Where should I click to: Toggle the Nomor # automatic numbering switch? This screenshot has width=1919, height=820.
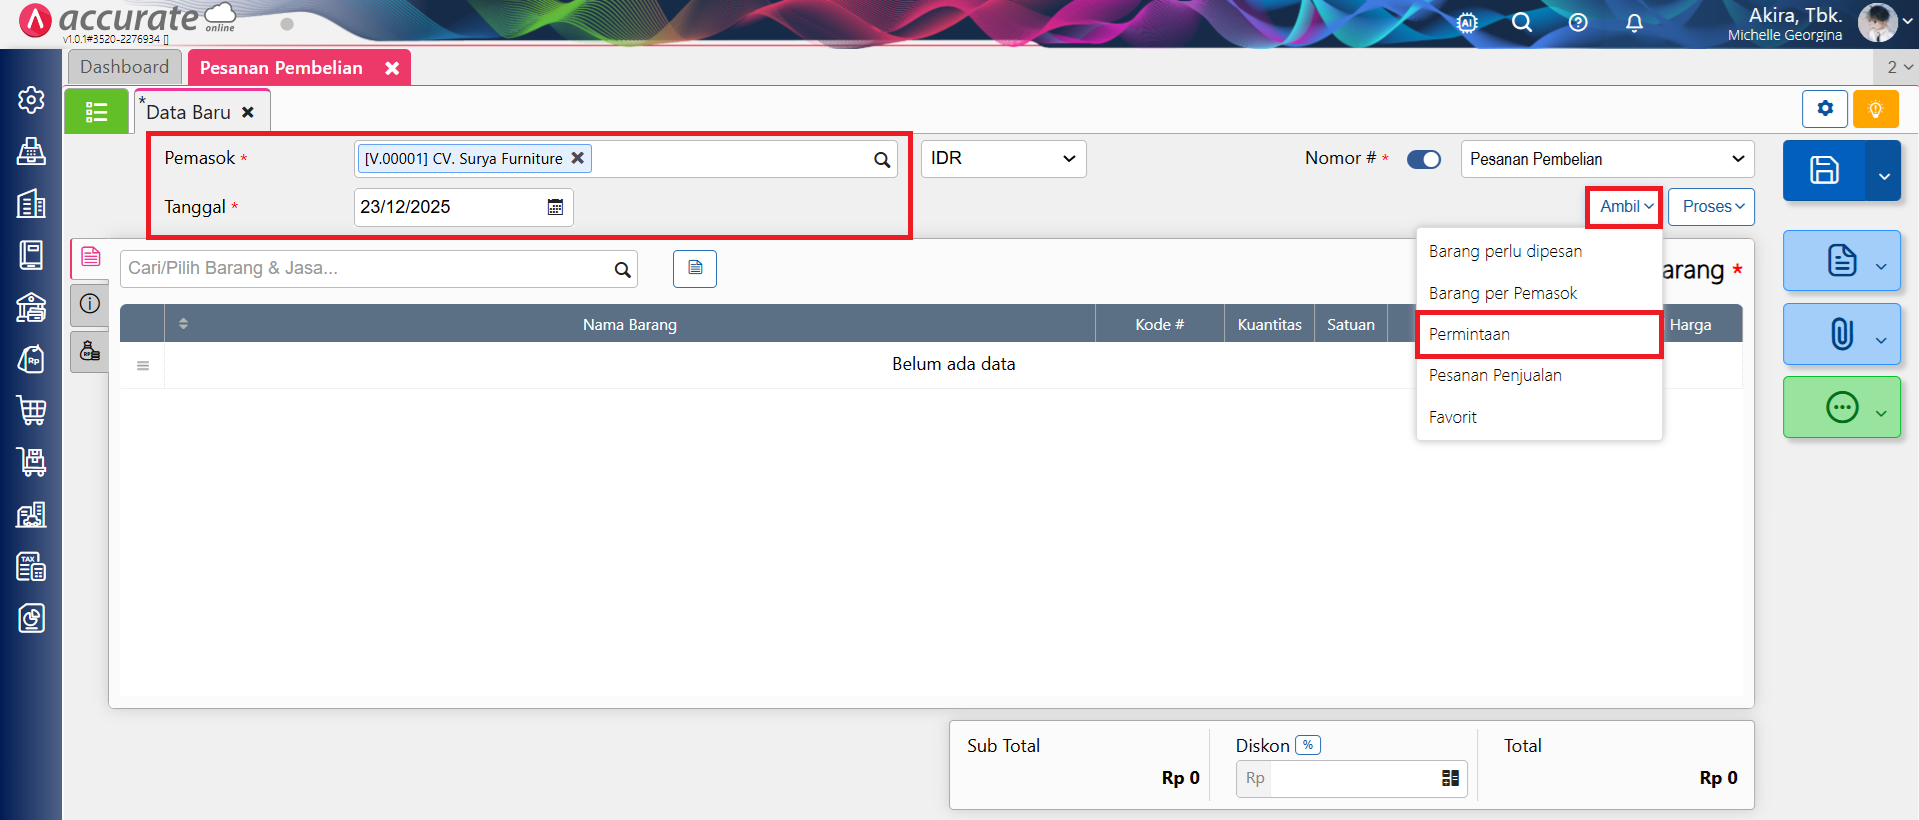click(1423, 159)
